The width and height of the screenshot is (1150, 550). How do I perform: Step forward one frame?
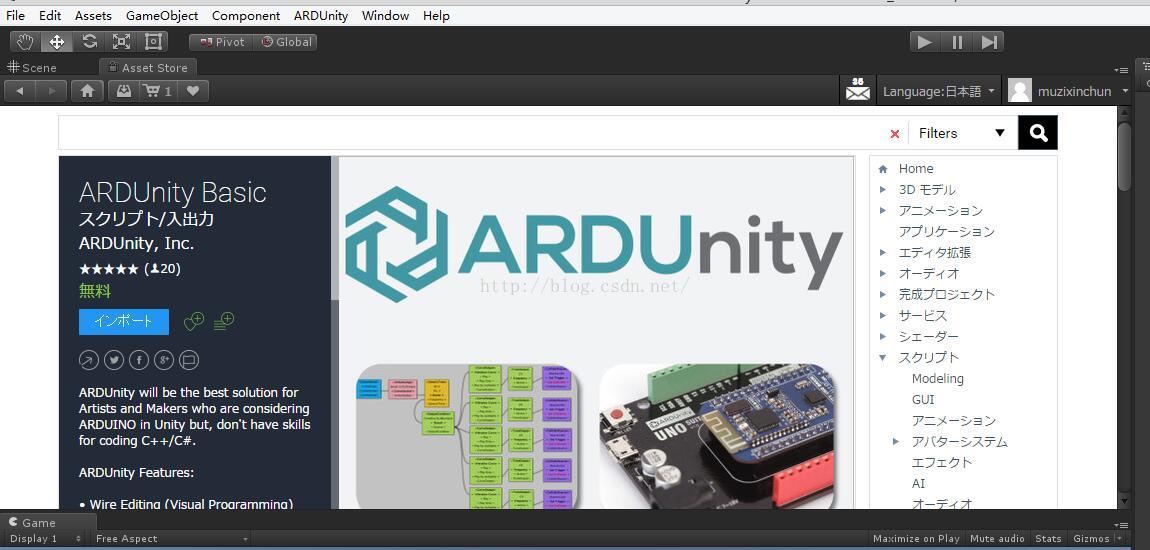click(989, 42)
